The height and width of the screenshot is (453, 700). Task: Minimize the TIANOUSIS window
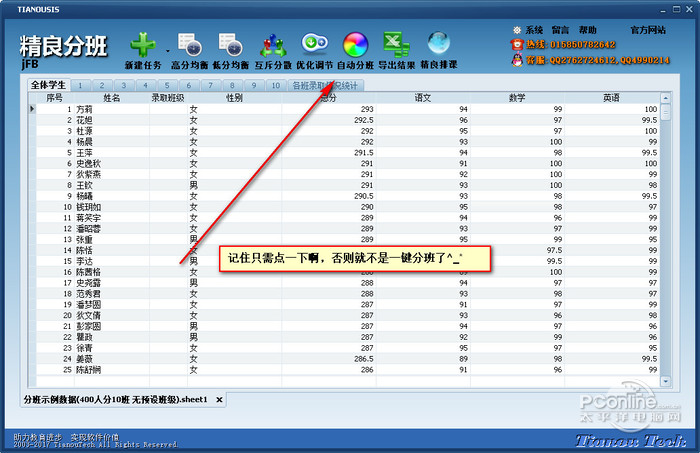point(663,9)
